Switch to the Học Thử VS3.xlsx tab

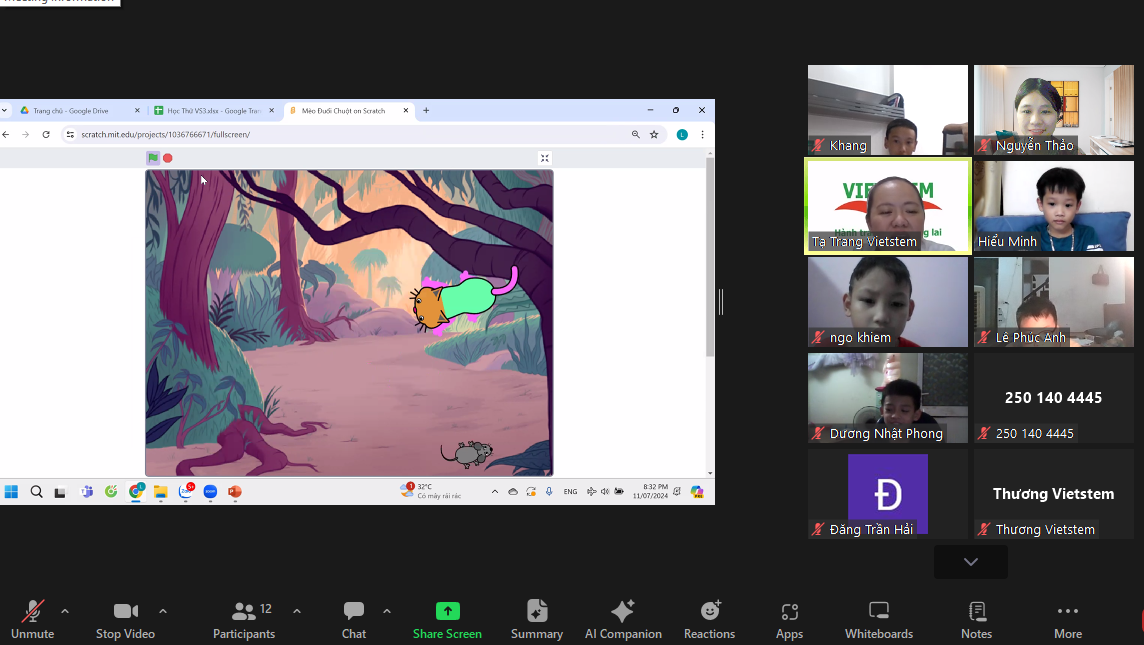click(x=212, y=111)
